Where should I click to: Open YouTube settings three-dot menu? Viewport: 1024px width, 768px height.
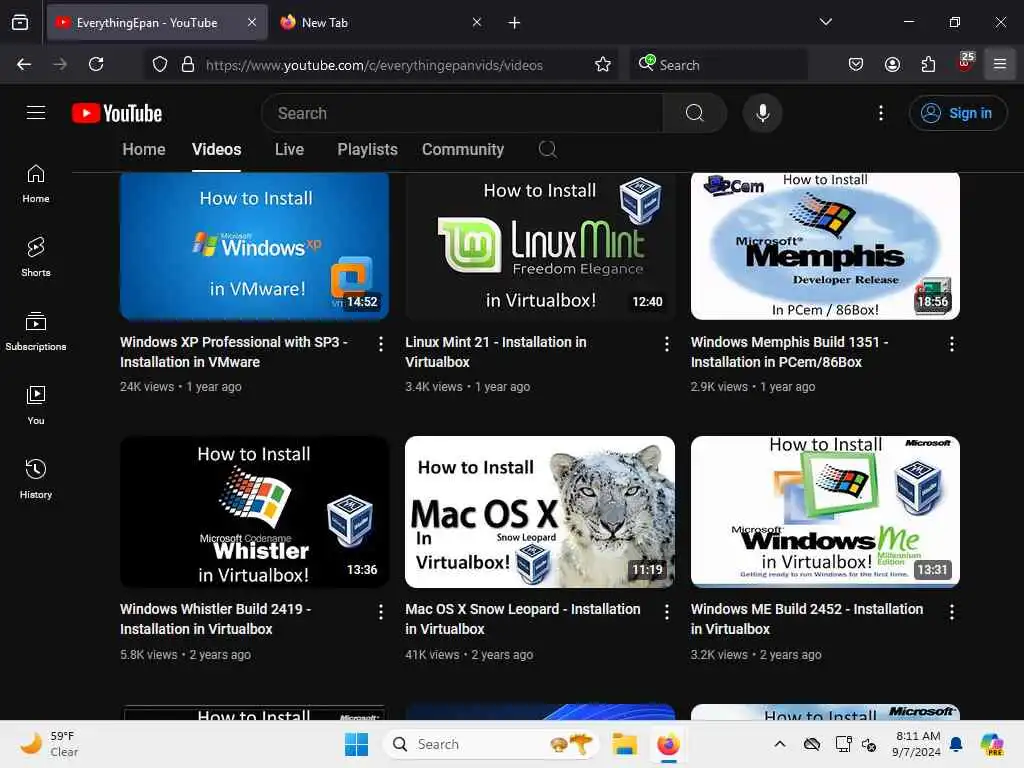click(881, 113)
